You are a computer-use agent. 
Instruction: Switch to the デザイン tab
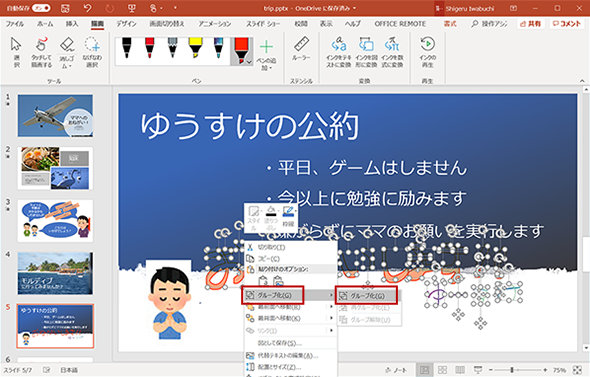(126, 24)
